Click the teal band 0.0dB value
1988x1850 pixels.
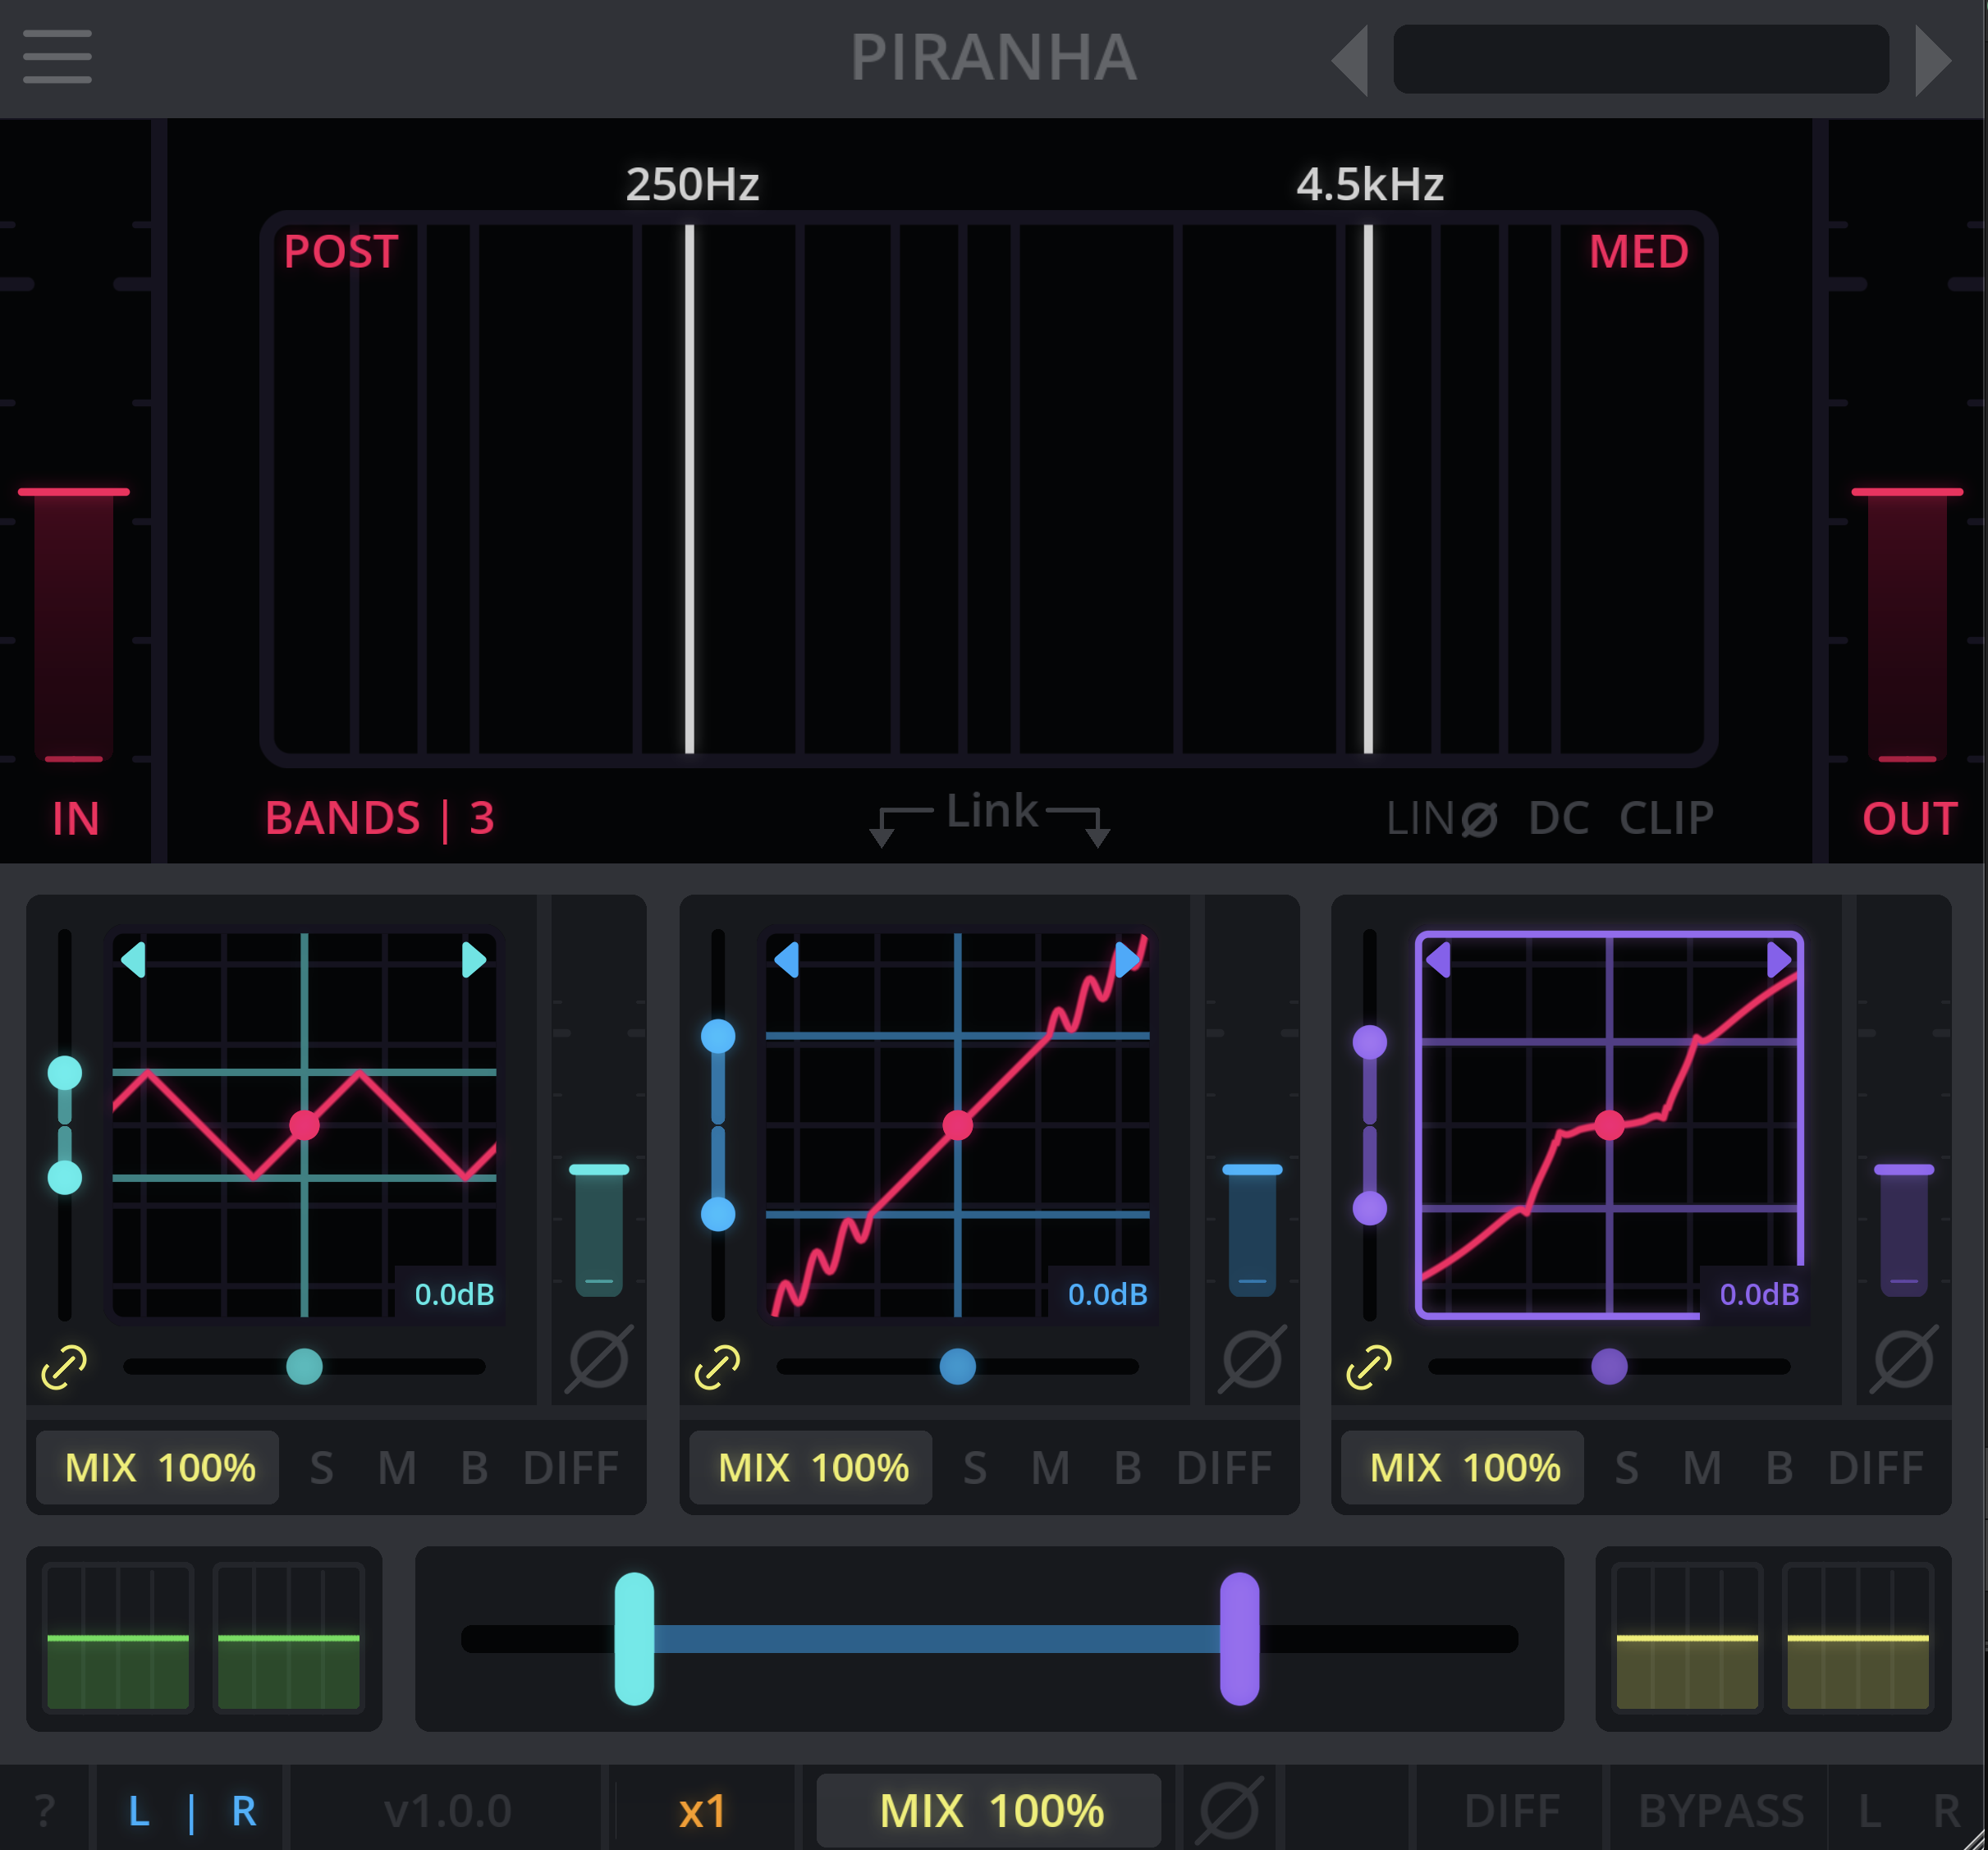454,1295
